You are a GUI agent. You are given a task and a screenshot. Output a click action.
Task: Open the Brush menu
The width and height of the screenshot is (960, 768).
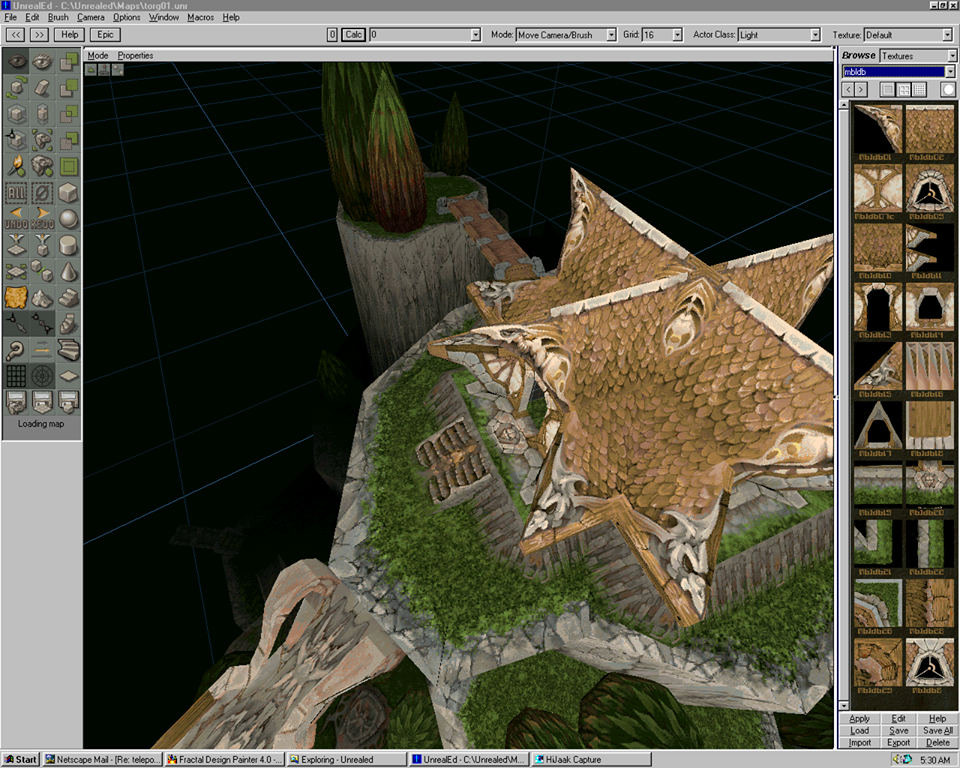pos(58,18)
